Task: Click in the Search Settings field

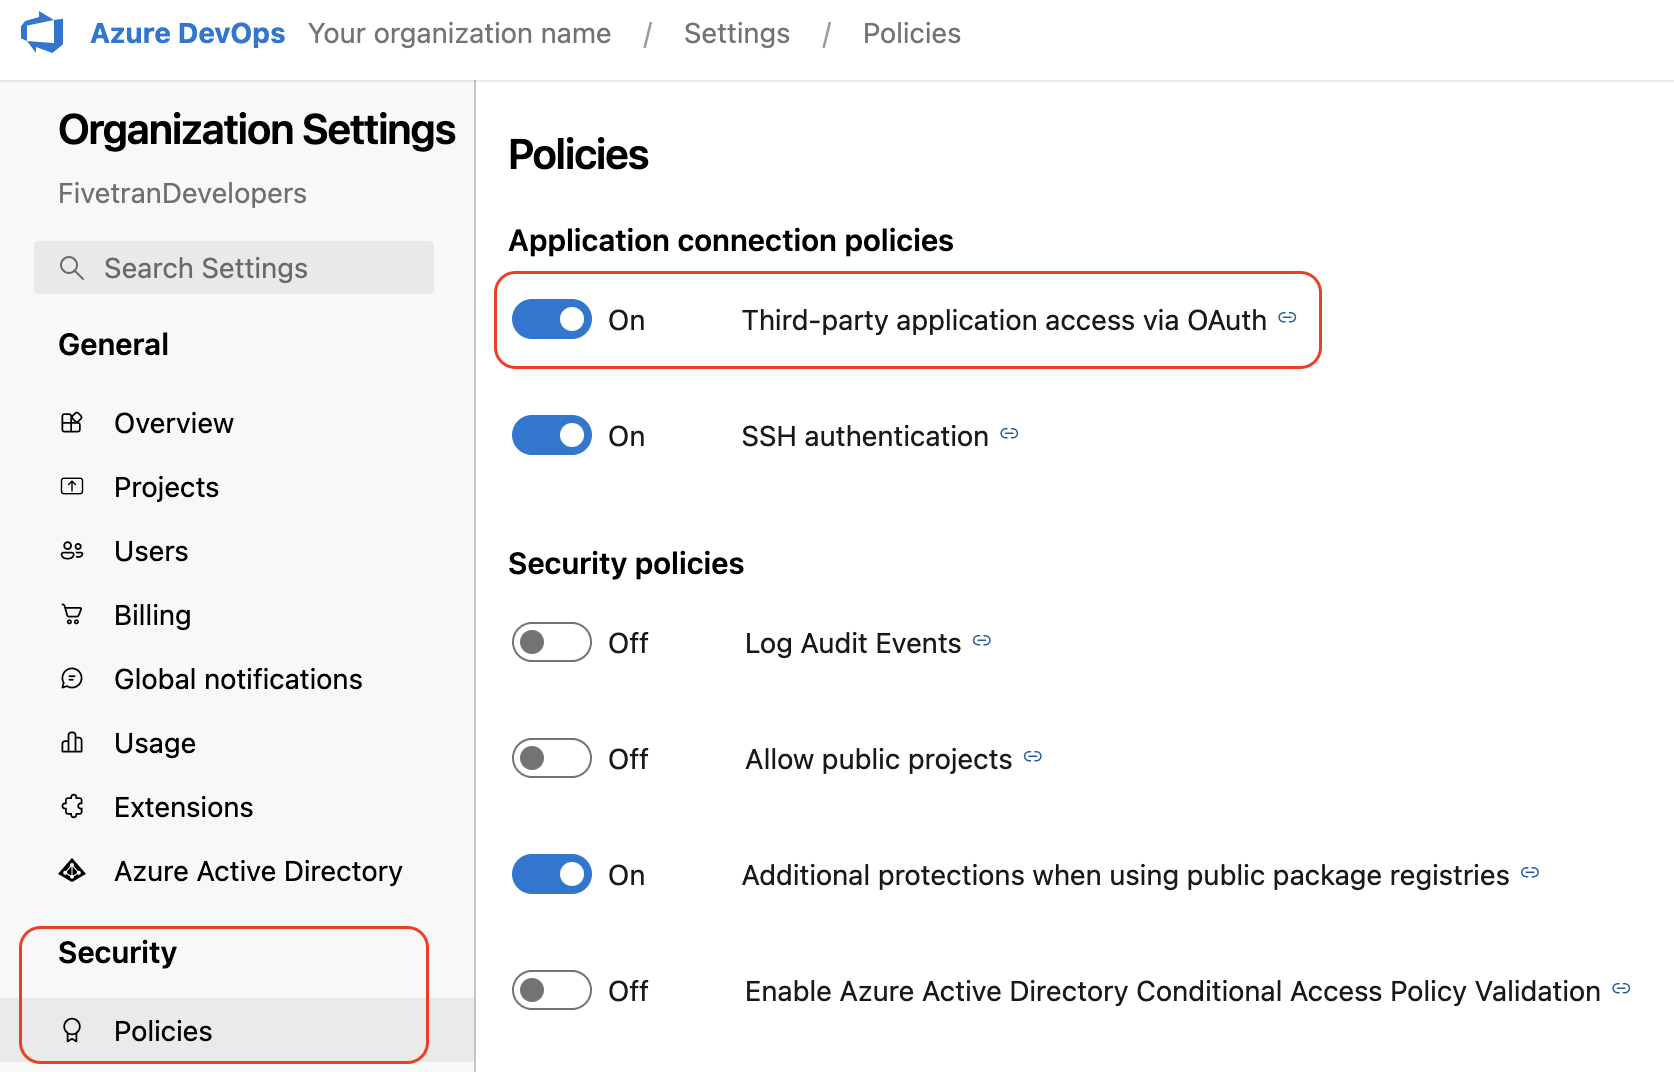Action: [234, 268]
